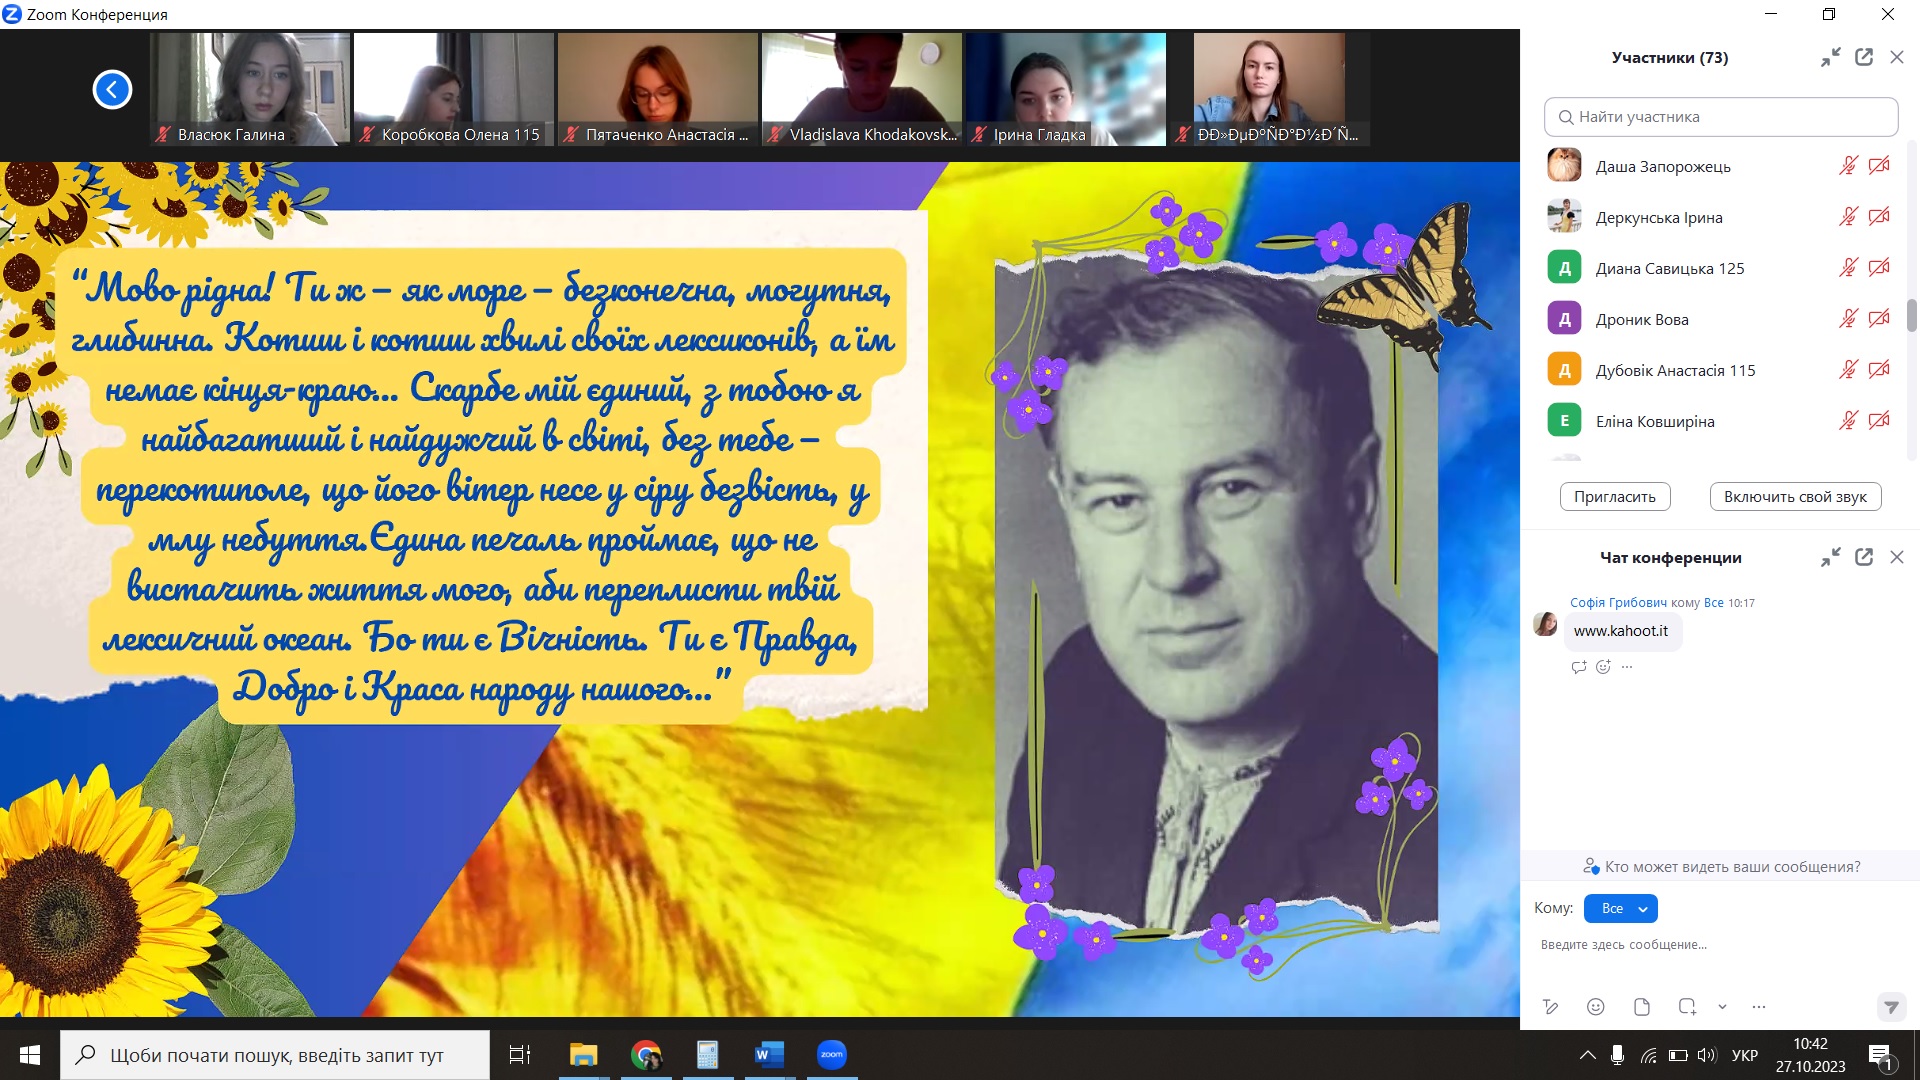Click the participants list scrollbar
This screenshot has width=1920, height=1080.
pyautogui.click(x=1912, y=315)
